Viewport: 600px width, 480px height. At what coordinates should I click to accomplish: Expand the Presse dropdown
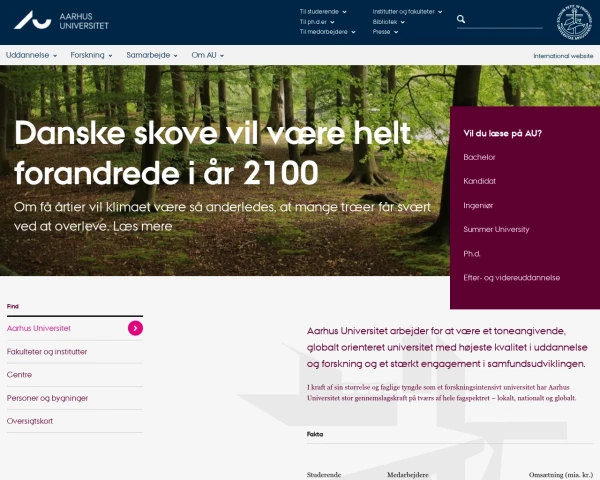pos(385,32)
